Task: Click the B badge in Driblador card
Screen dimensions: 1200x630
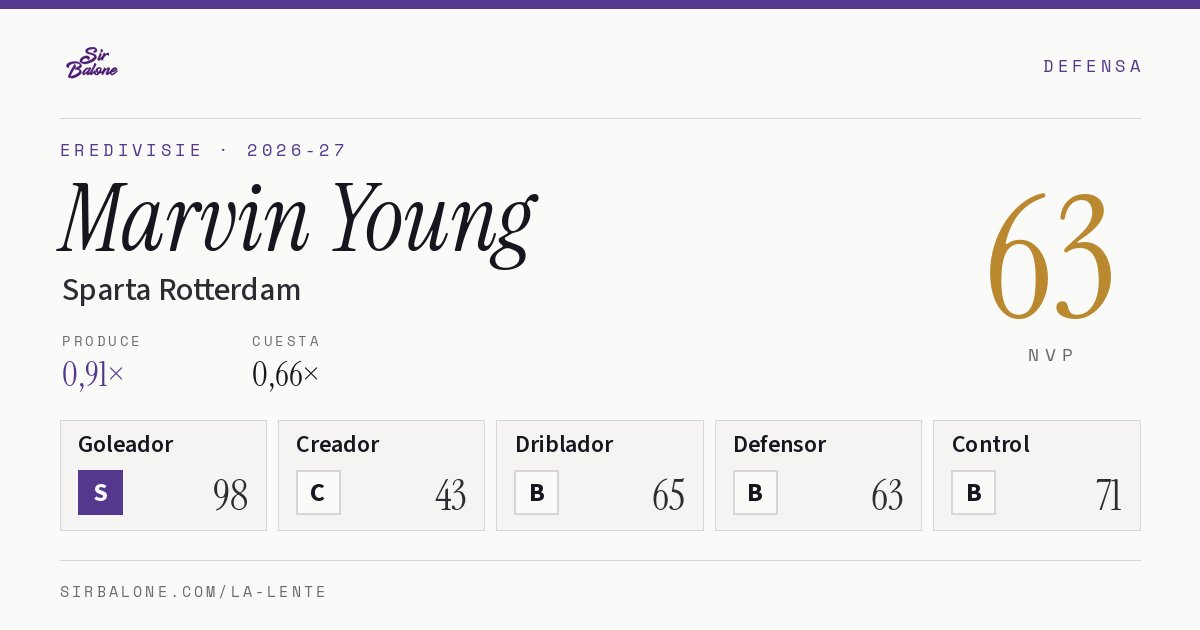Action: (537, 492)
